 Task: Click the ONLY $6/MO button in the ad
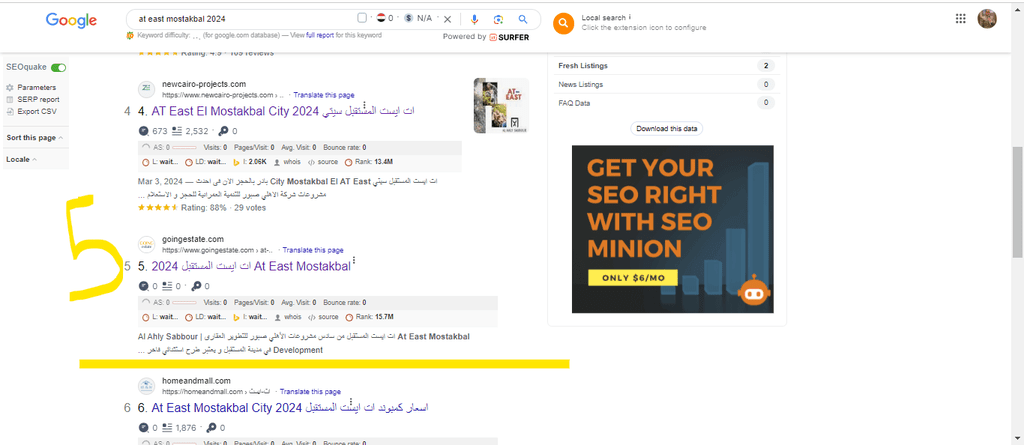point(633,278)
